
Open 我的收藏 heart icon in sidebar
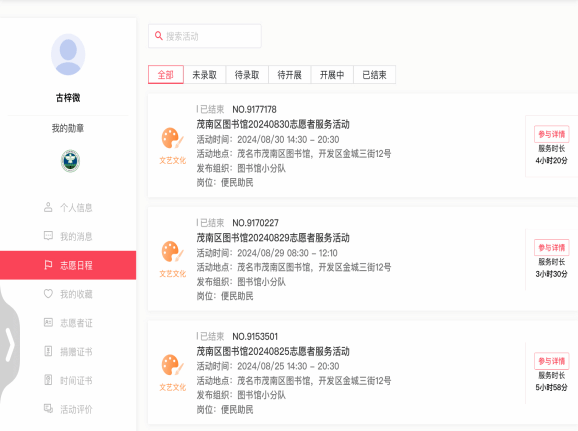click(x=48, y=294)
